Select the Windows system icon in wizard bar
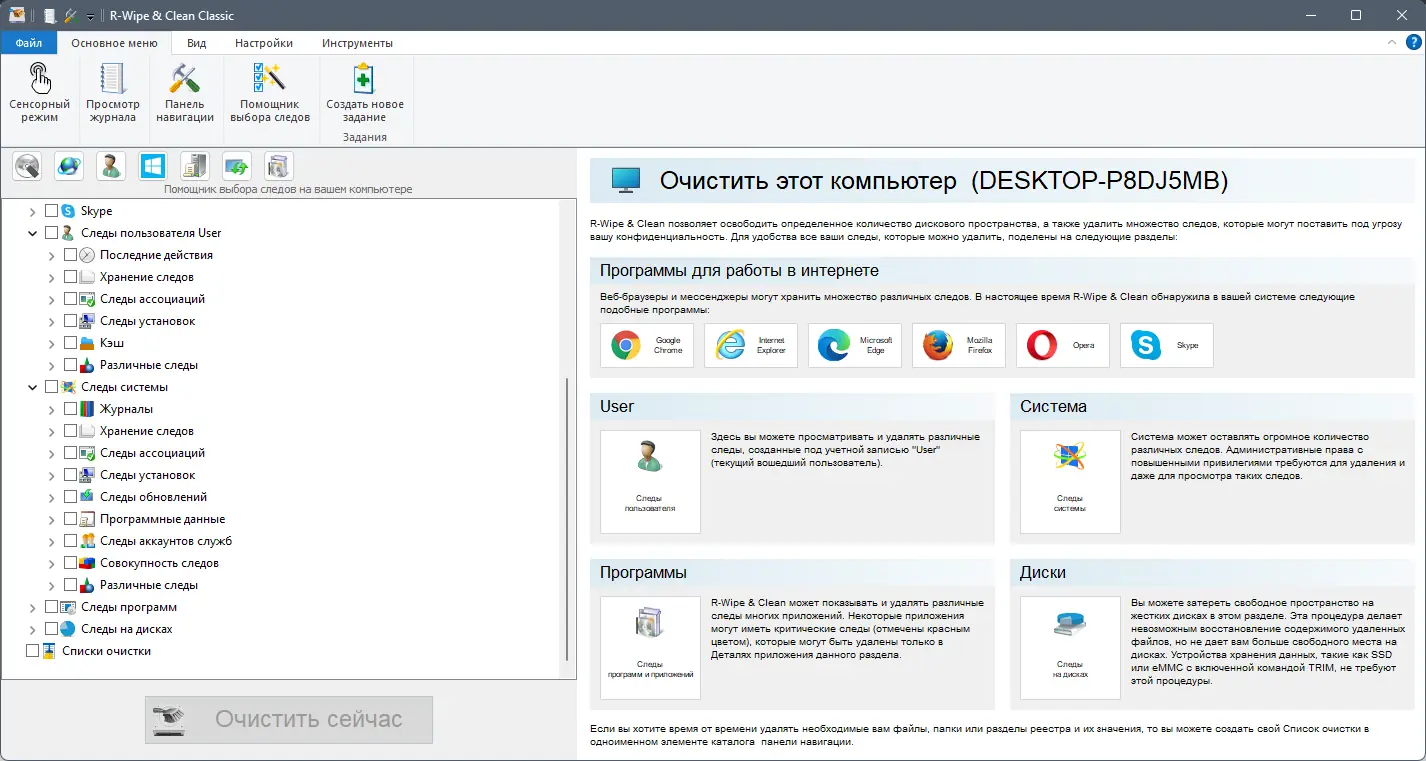 pyautogui.click(x=152, y=165)
